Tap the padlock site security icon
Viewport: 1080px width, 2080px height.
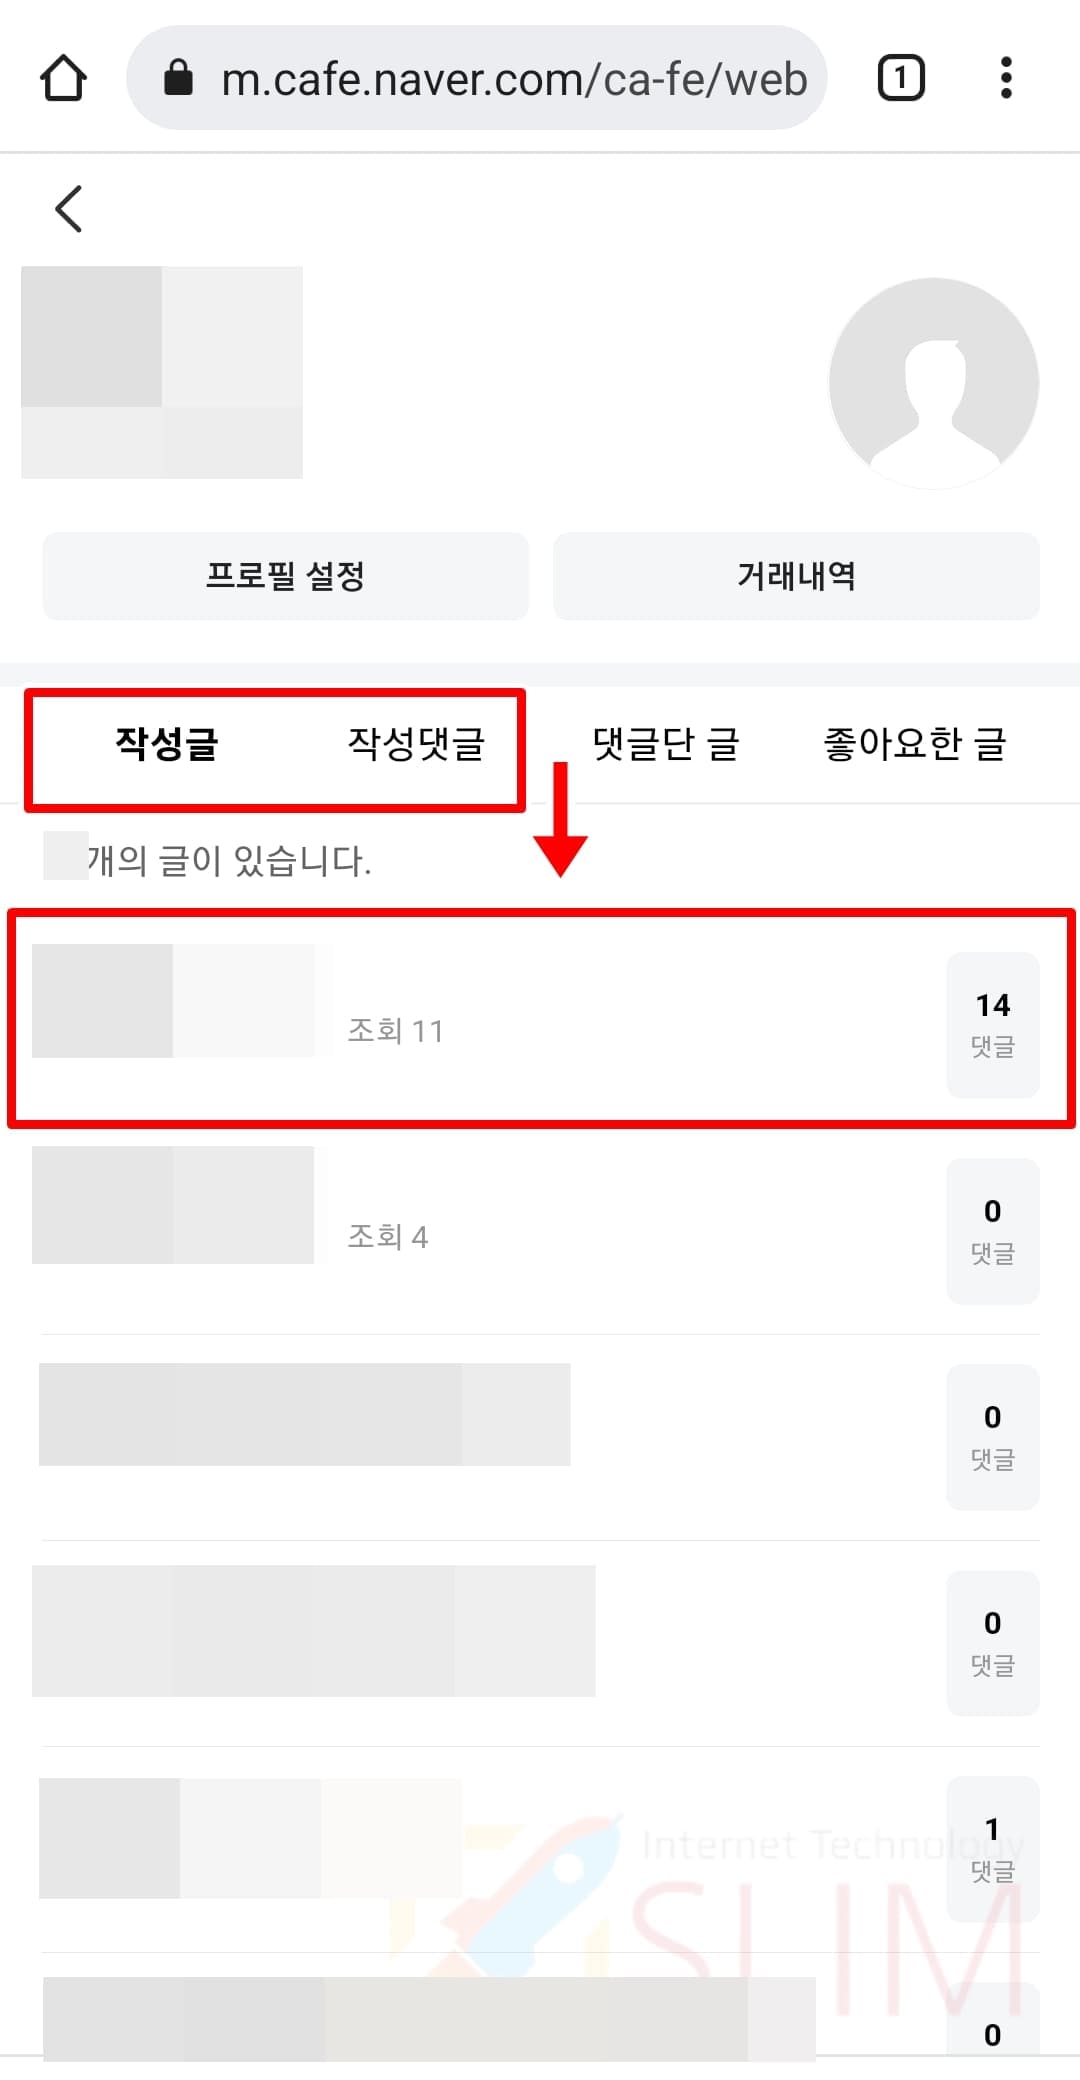click(x=178, y=77)
